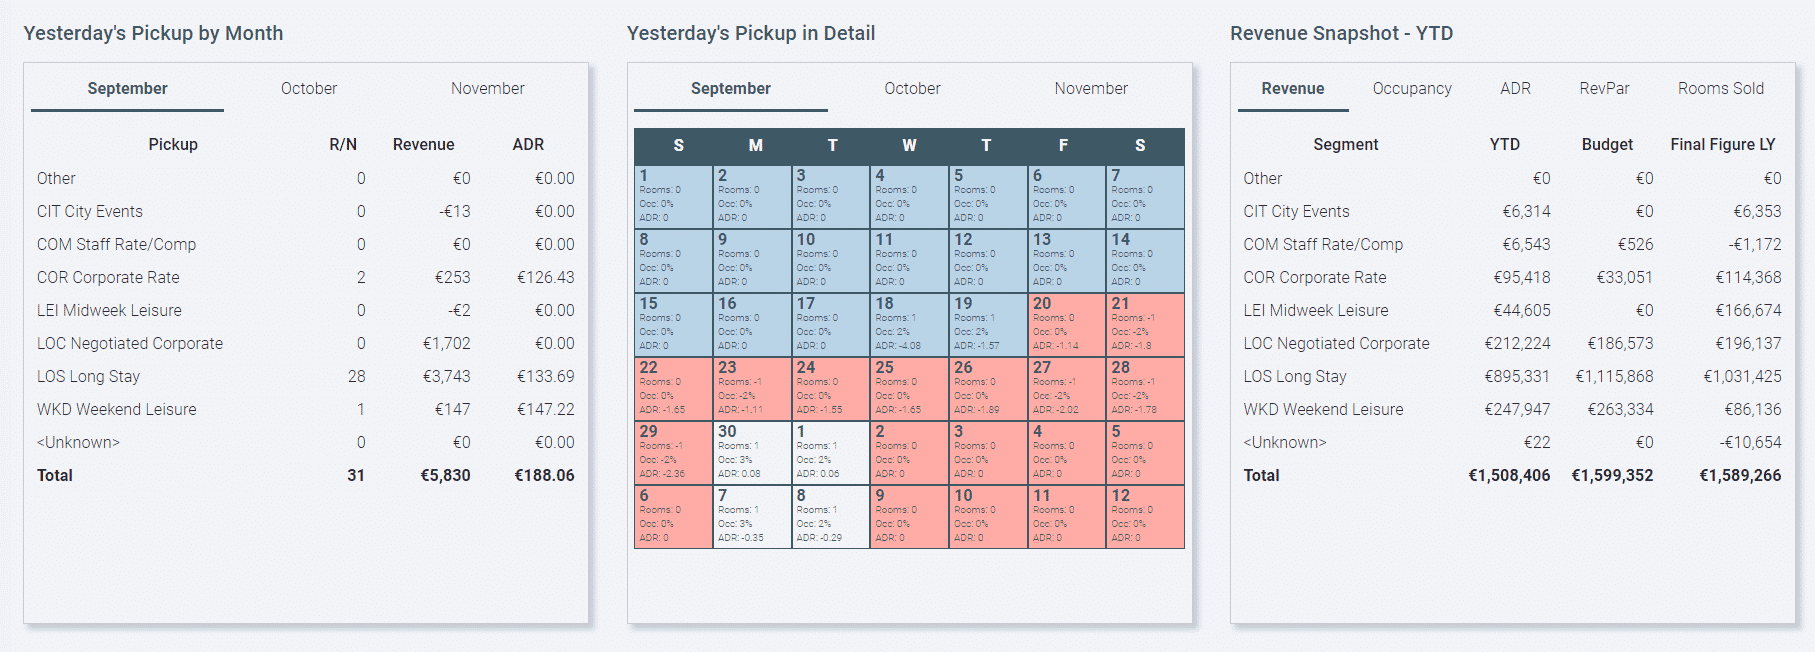Viewport: 1815px width, 652px height.
Task: Select calendar day 22 showing negative ADR
Action: (x=673, y=388)
